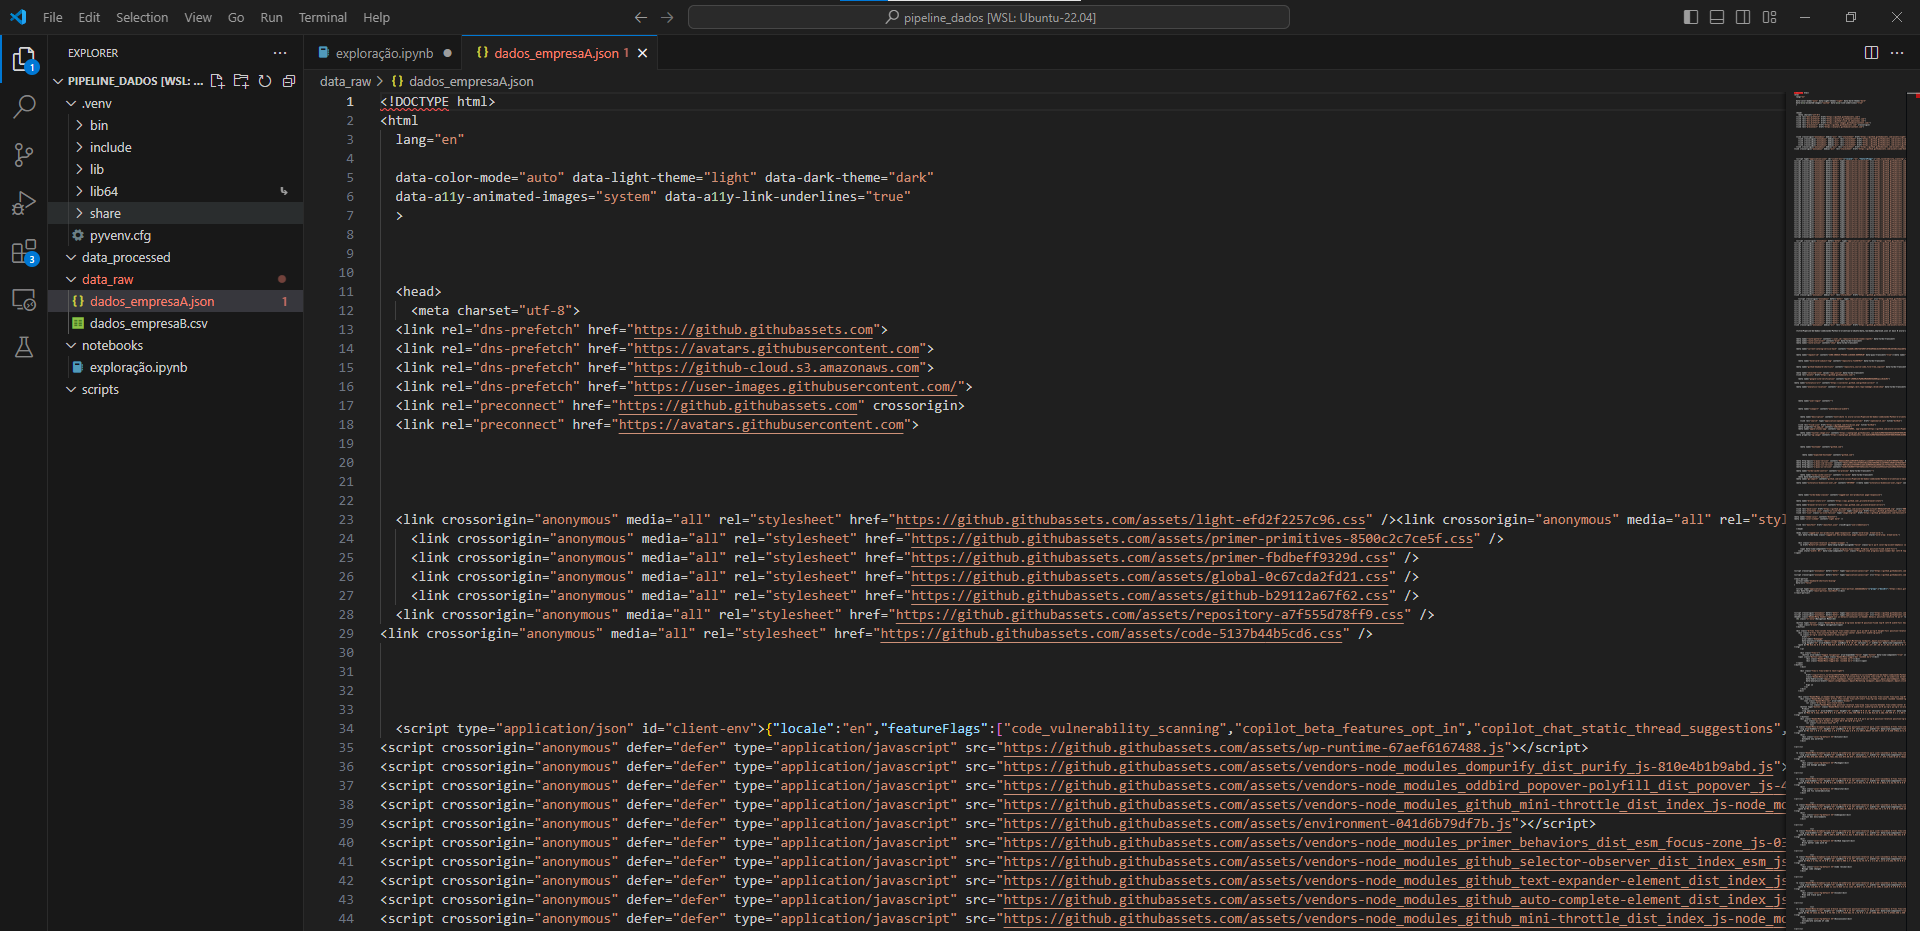This screenshot has width=1920, height=931.
Task: Customize layout from title bar icon
Action: (x=1769, y=17)
